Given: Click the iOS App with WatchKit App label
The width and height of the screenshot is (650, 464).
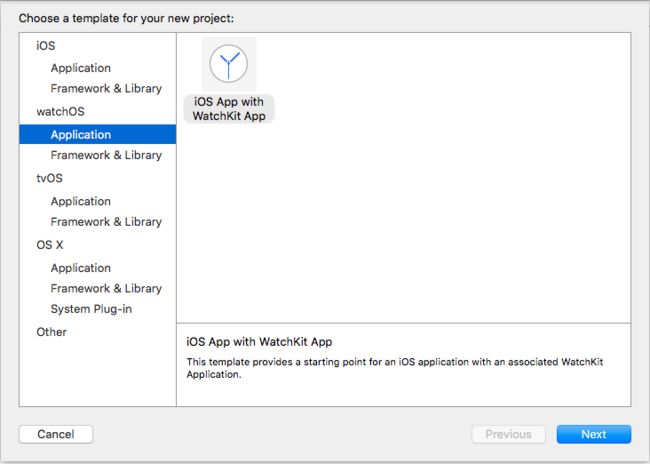Looking at the screenshot, I should point(229,109).
